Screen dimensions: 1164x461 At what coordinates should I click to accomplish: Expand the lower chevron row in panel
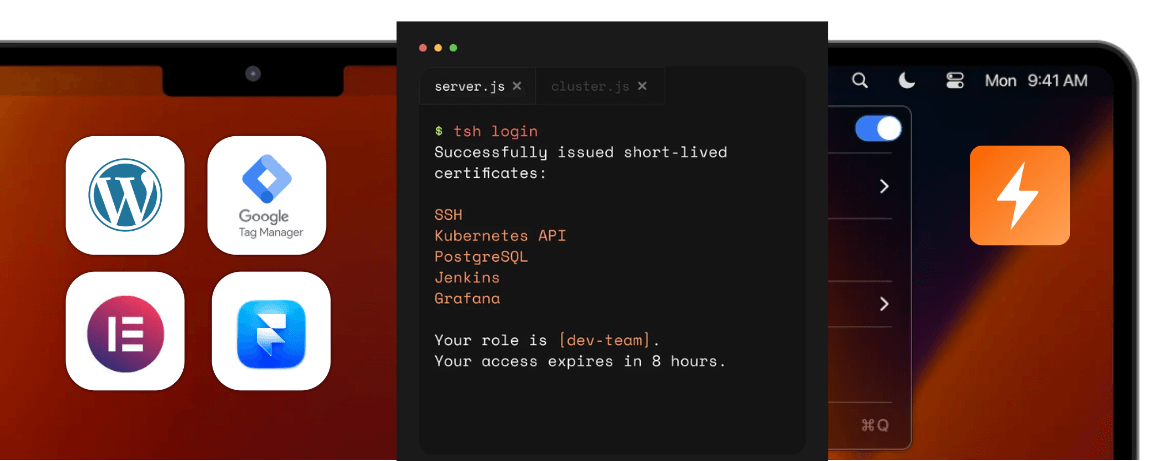tap(884, 304)
